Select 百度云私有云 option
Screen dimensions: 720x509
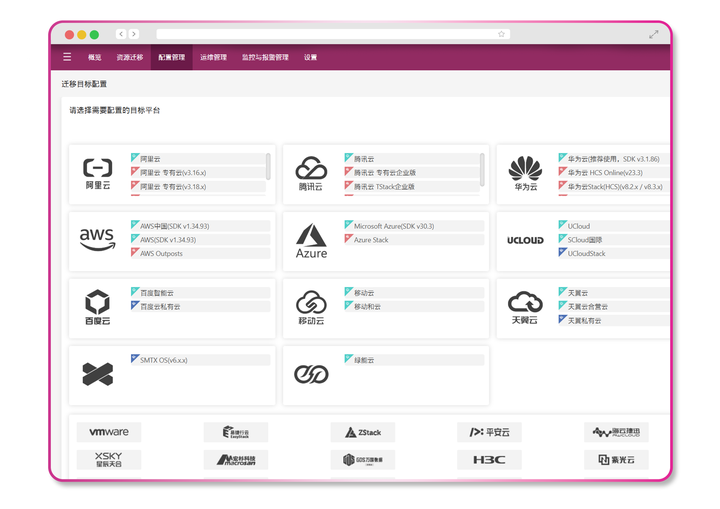200,306
